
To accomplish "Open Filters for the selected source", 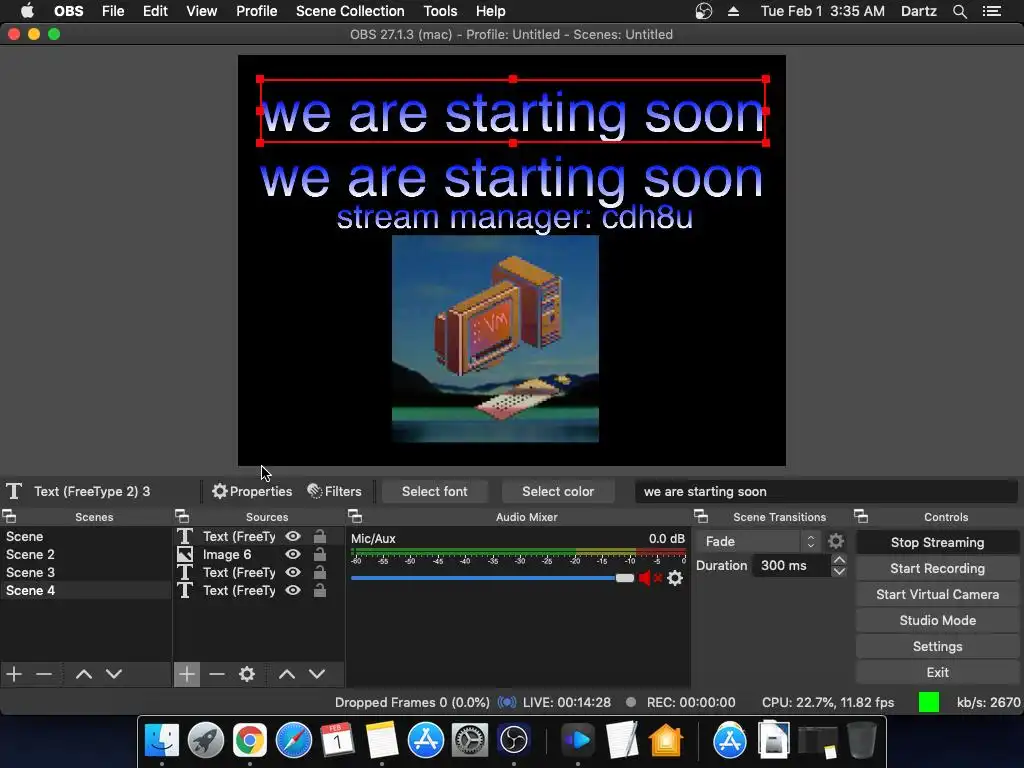I will (334, 491).
